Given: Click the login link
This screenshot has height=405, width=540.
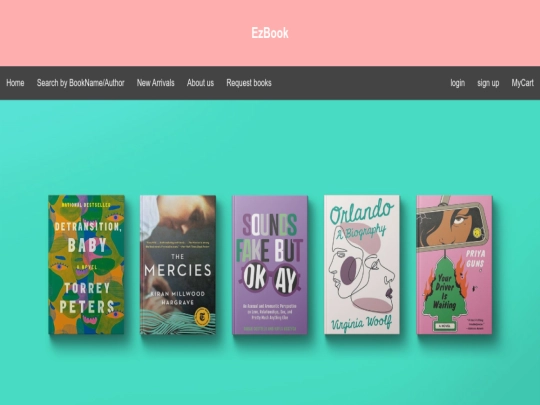Looking at the screenshot, I should point(458,83).
